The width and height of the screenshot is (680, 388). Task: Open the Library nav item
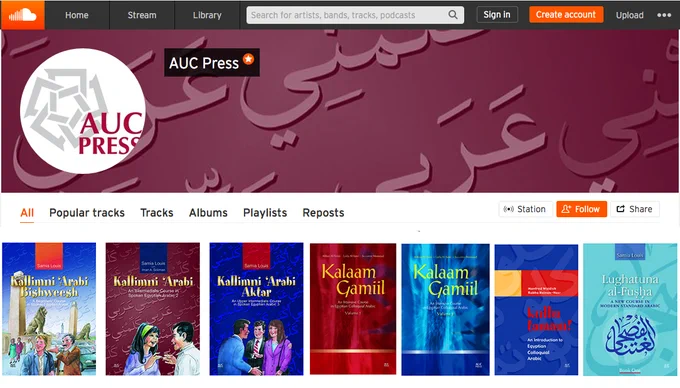207,15
